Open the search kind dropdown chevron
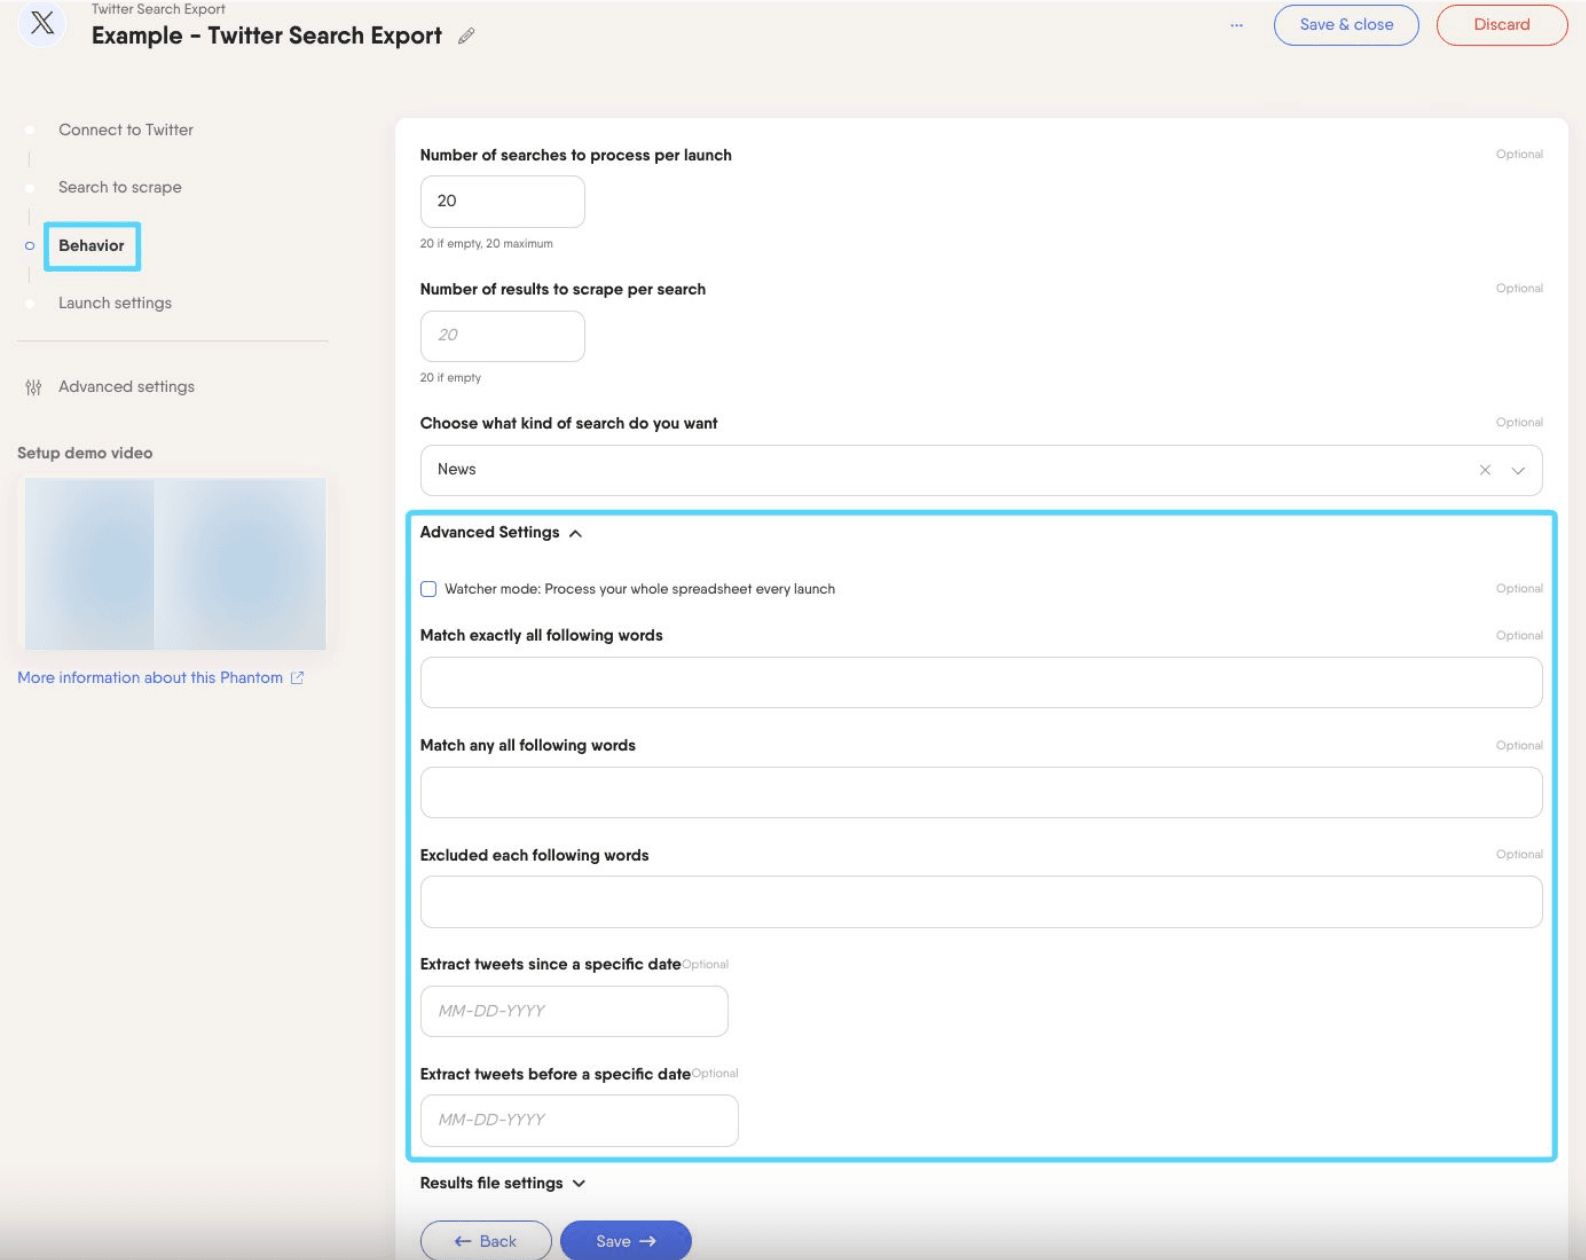This screenshot has height=1260, width=1586. click(x=1518, y=471)
